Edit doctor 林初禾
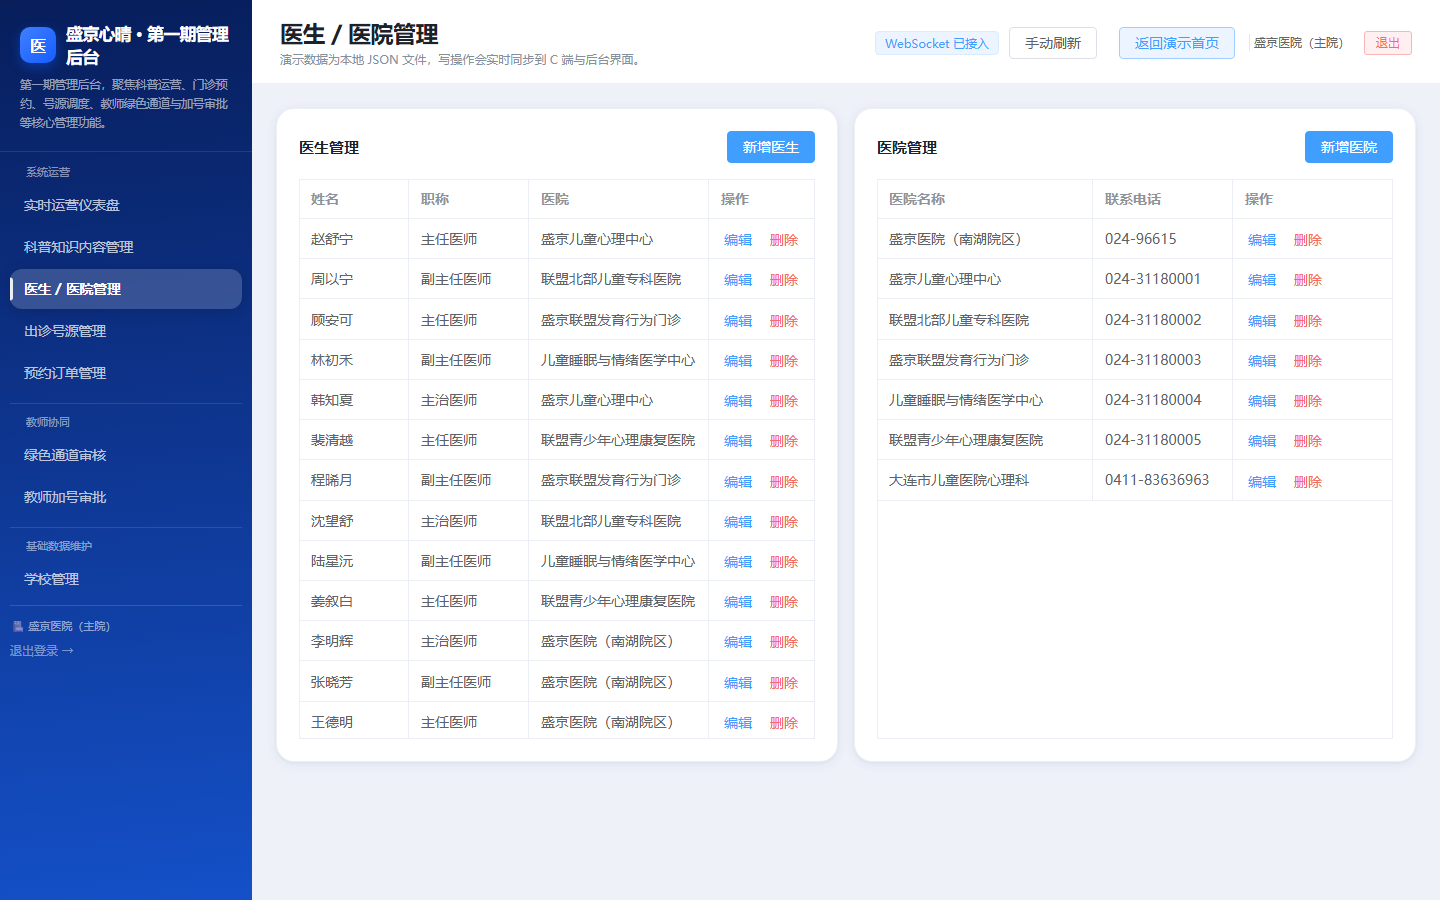This screenshot has height=900, width=1440. click(x=738, y=361)
